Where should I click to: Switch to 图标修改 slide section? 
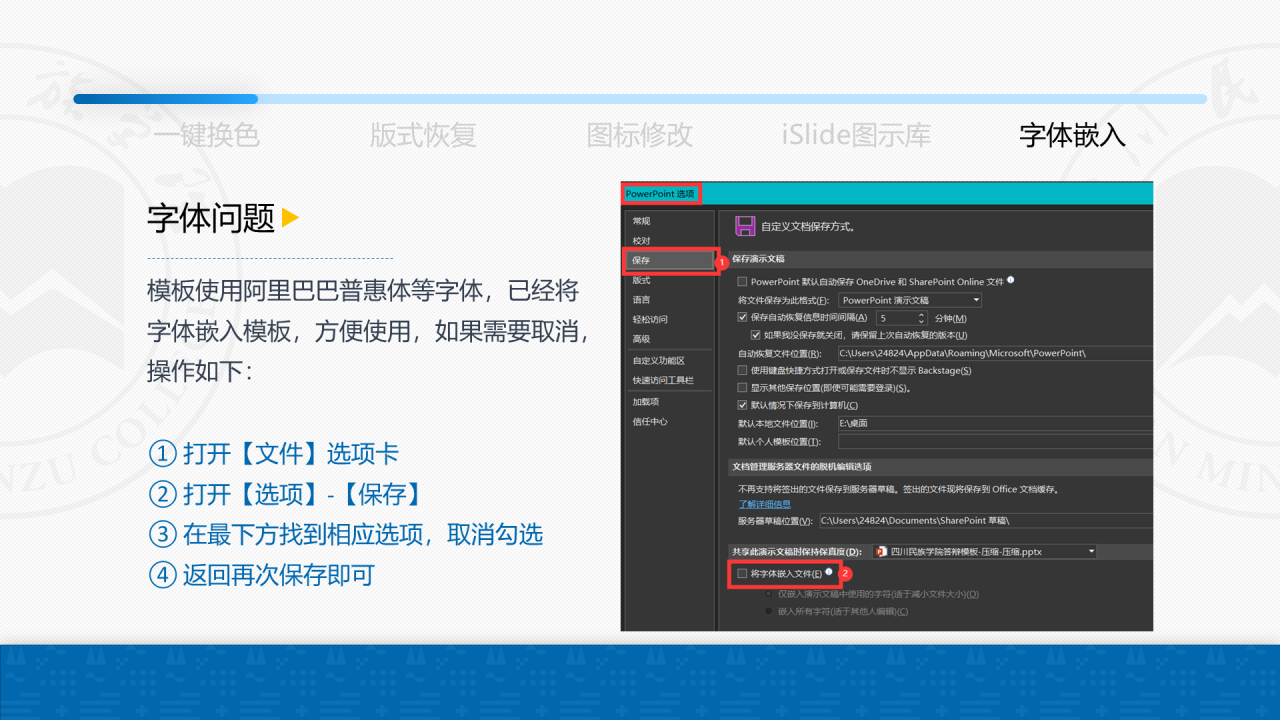[640, 135]
